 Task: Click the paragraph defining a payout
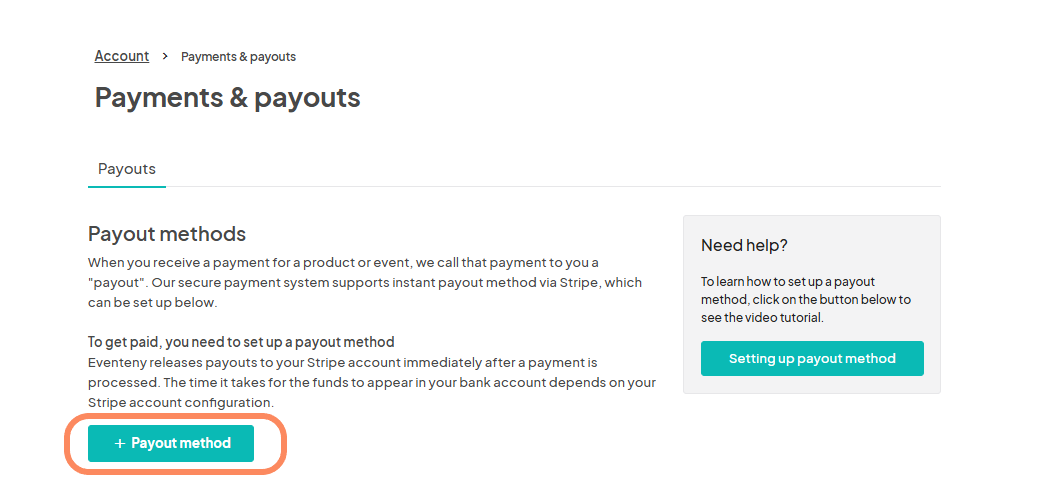click(x=365, y=282)
